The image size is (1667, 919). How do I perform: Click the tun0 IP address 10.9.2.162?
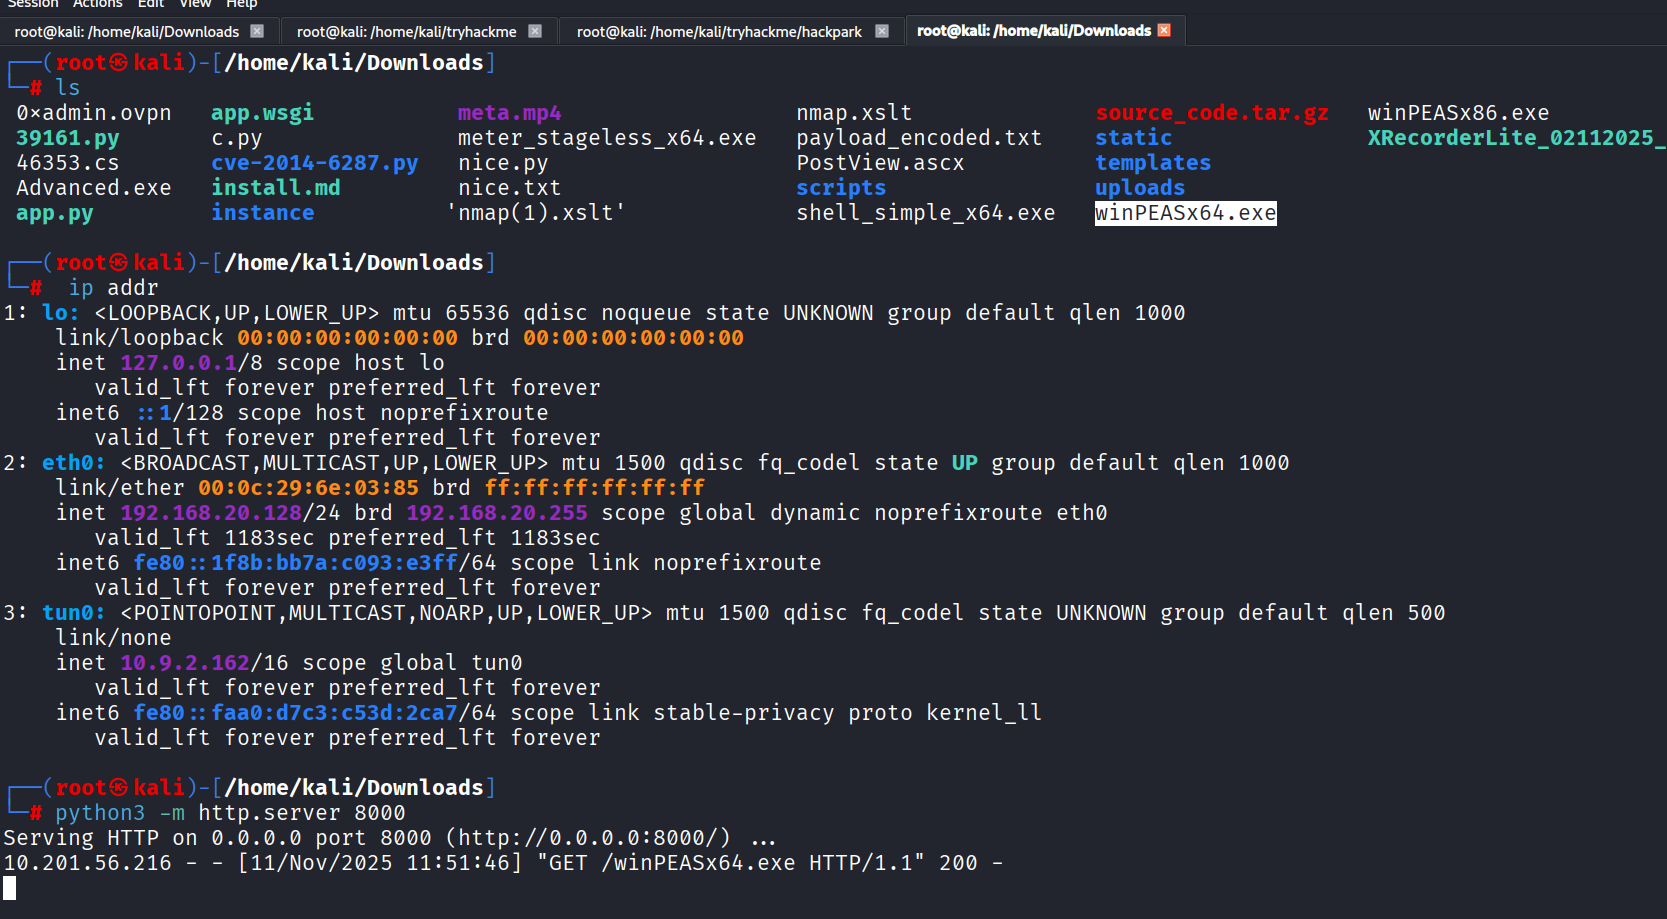coord(185,663)
